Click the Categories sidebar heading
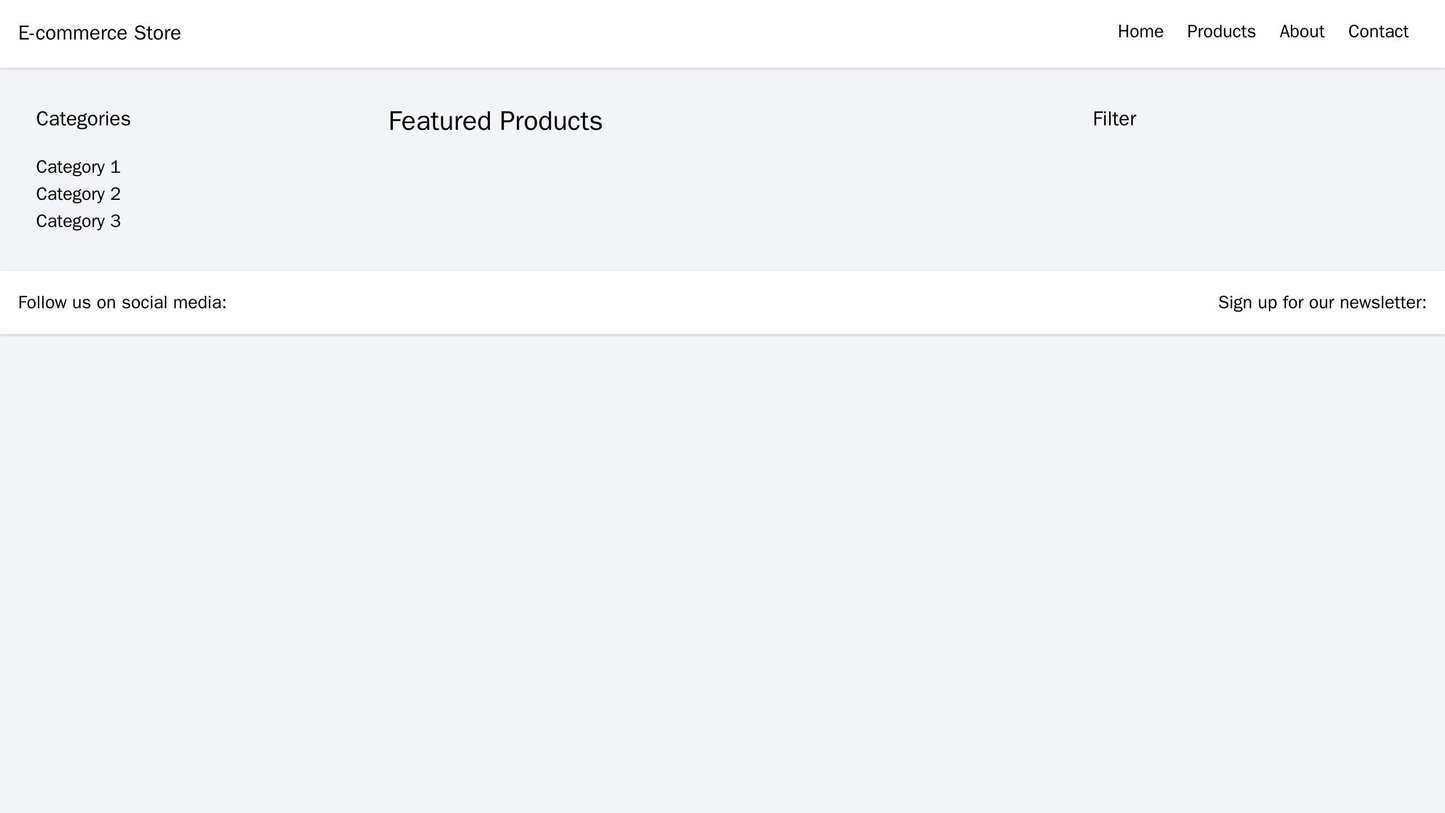The width and height of the screenshot is (1445, 813). coord(83,119)
